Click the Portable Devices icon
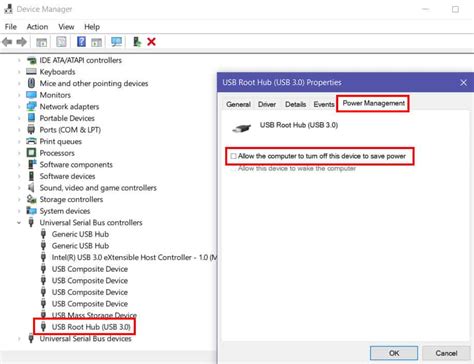 [31, 118]
